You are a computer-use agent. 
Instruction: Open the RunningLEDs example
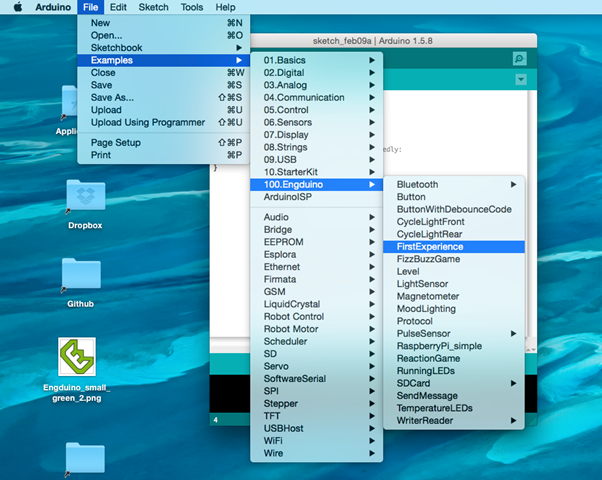click(454, 371)
